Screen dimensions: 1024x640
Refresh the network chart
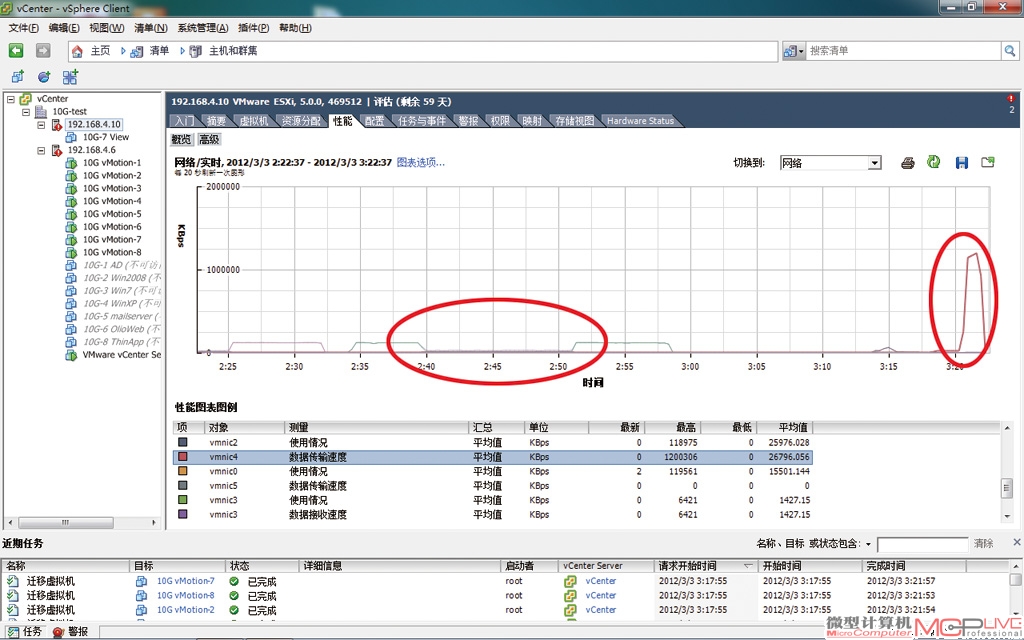[x=934, y=162]
